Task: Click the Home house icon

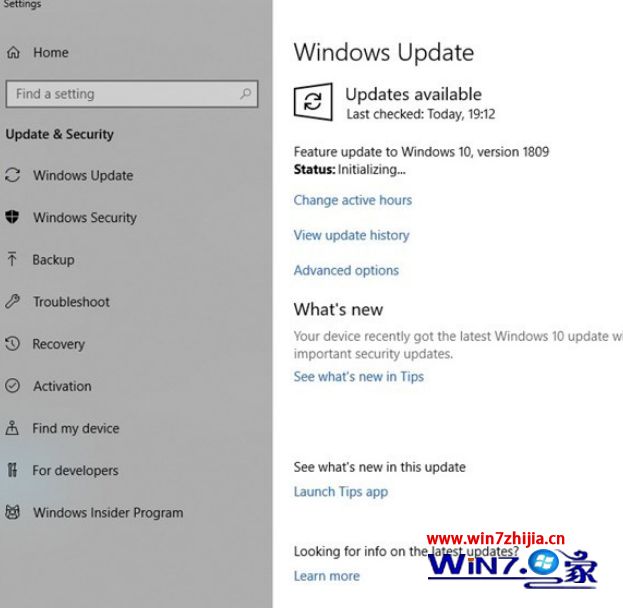Action: (x=13, y=52)
